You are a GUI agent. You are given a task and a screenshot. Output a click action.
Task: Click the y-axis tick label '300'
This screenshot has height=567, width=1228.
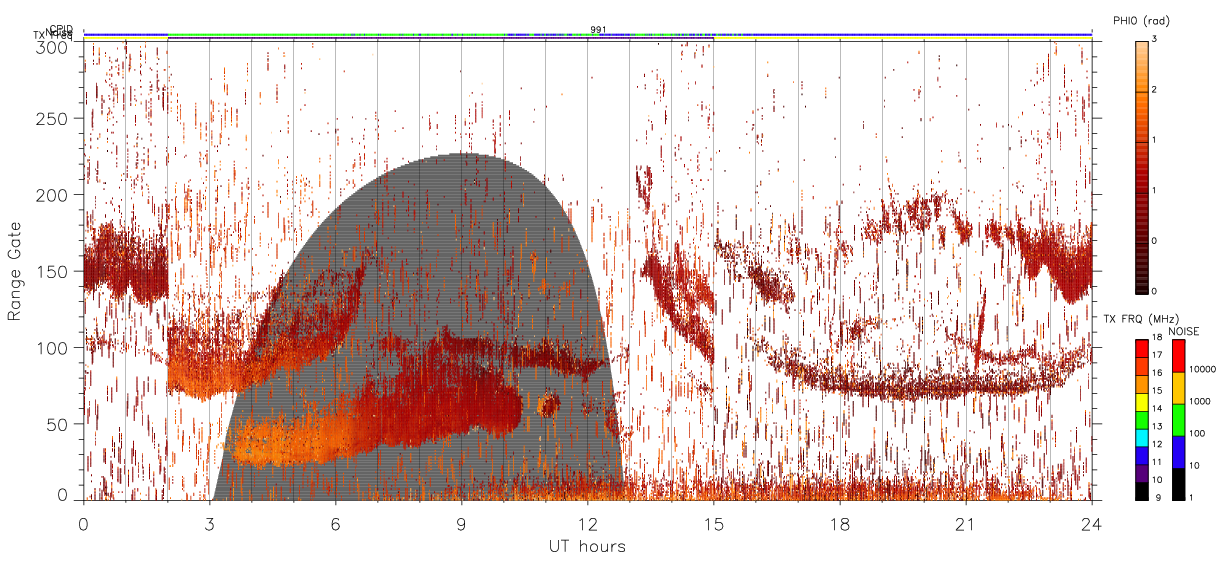pyautogui.click(x=52, y=46)
